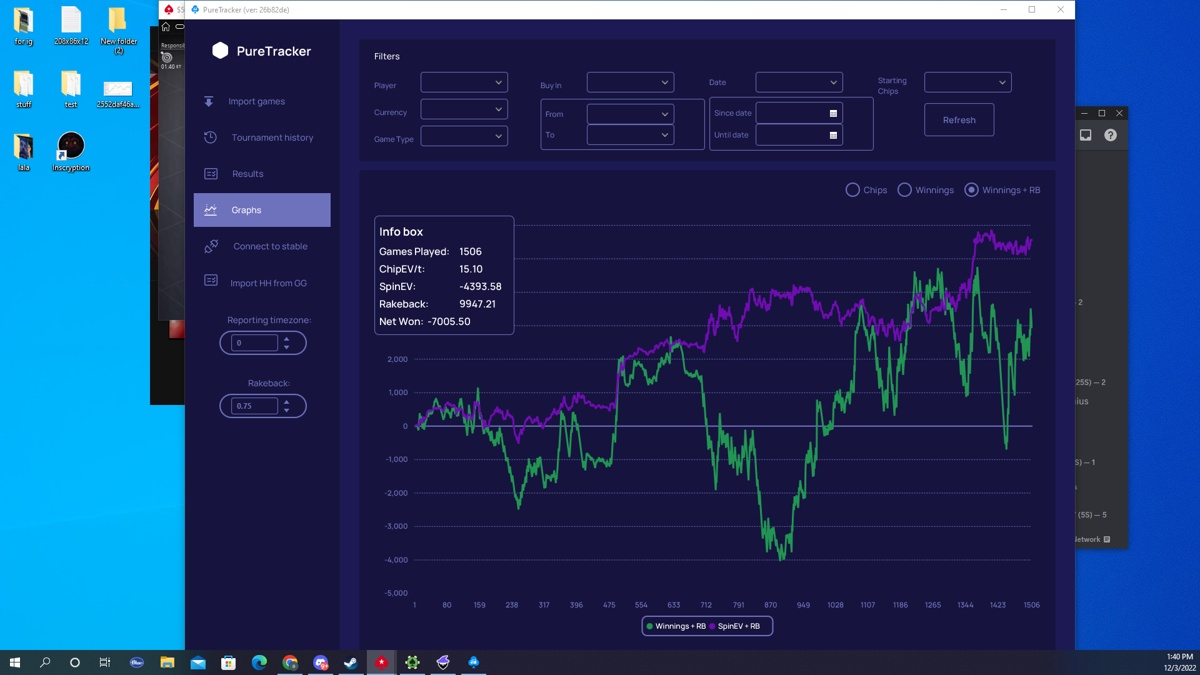The height and width of the screenshot is (675, 1200).
Task: Click the Tournament history clock icon
Action: pyautogui.click(x=210, y=137)
